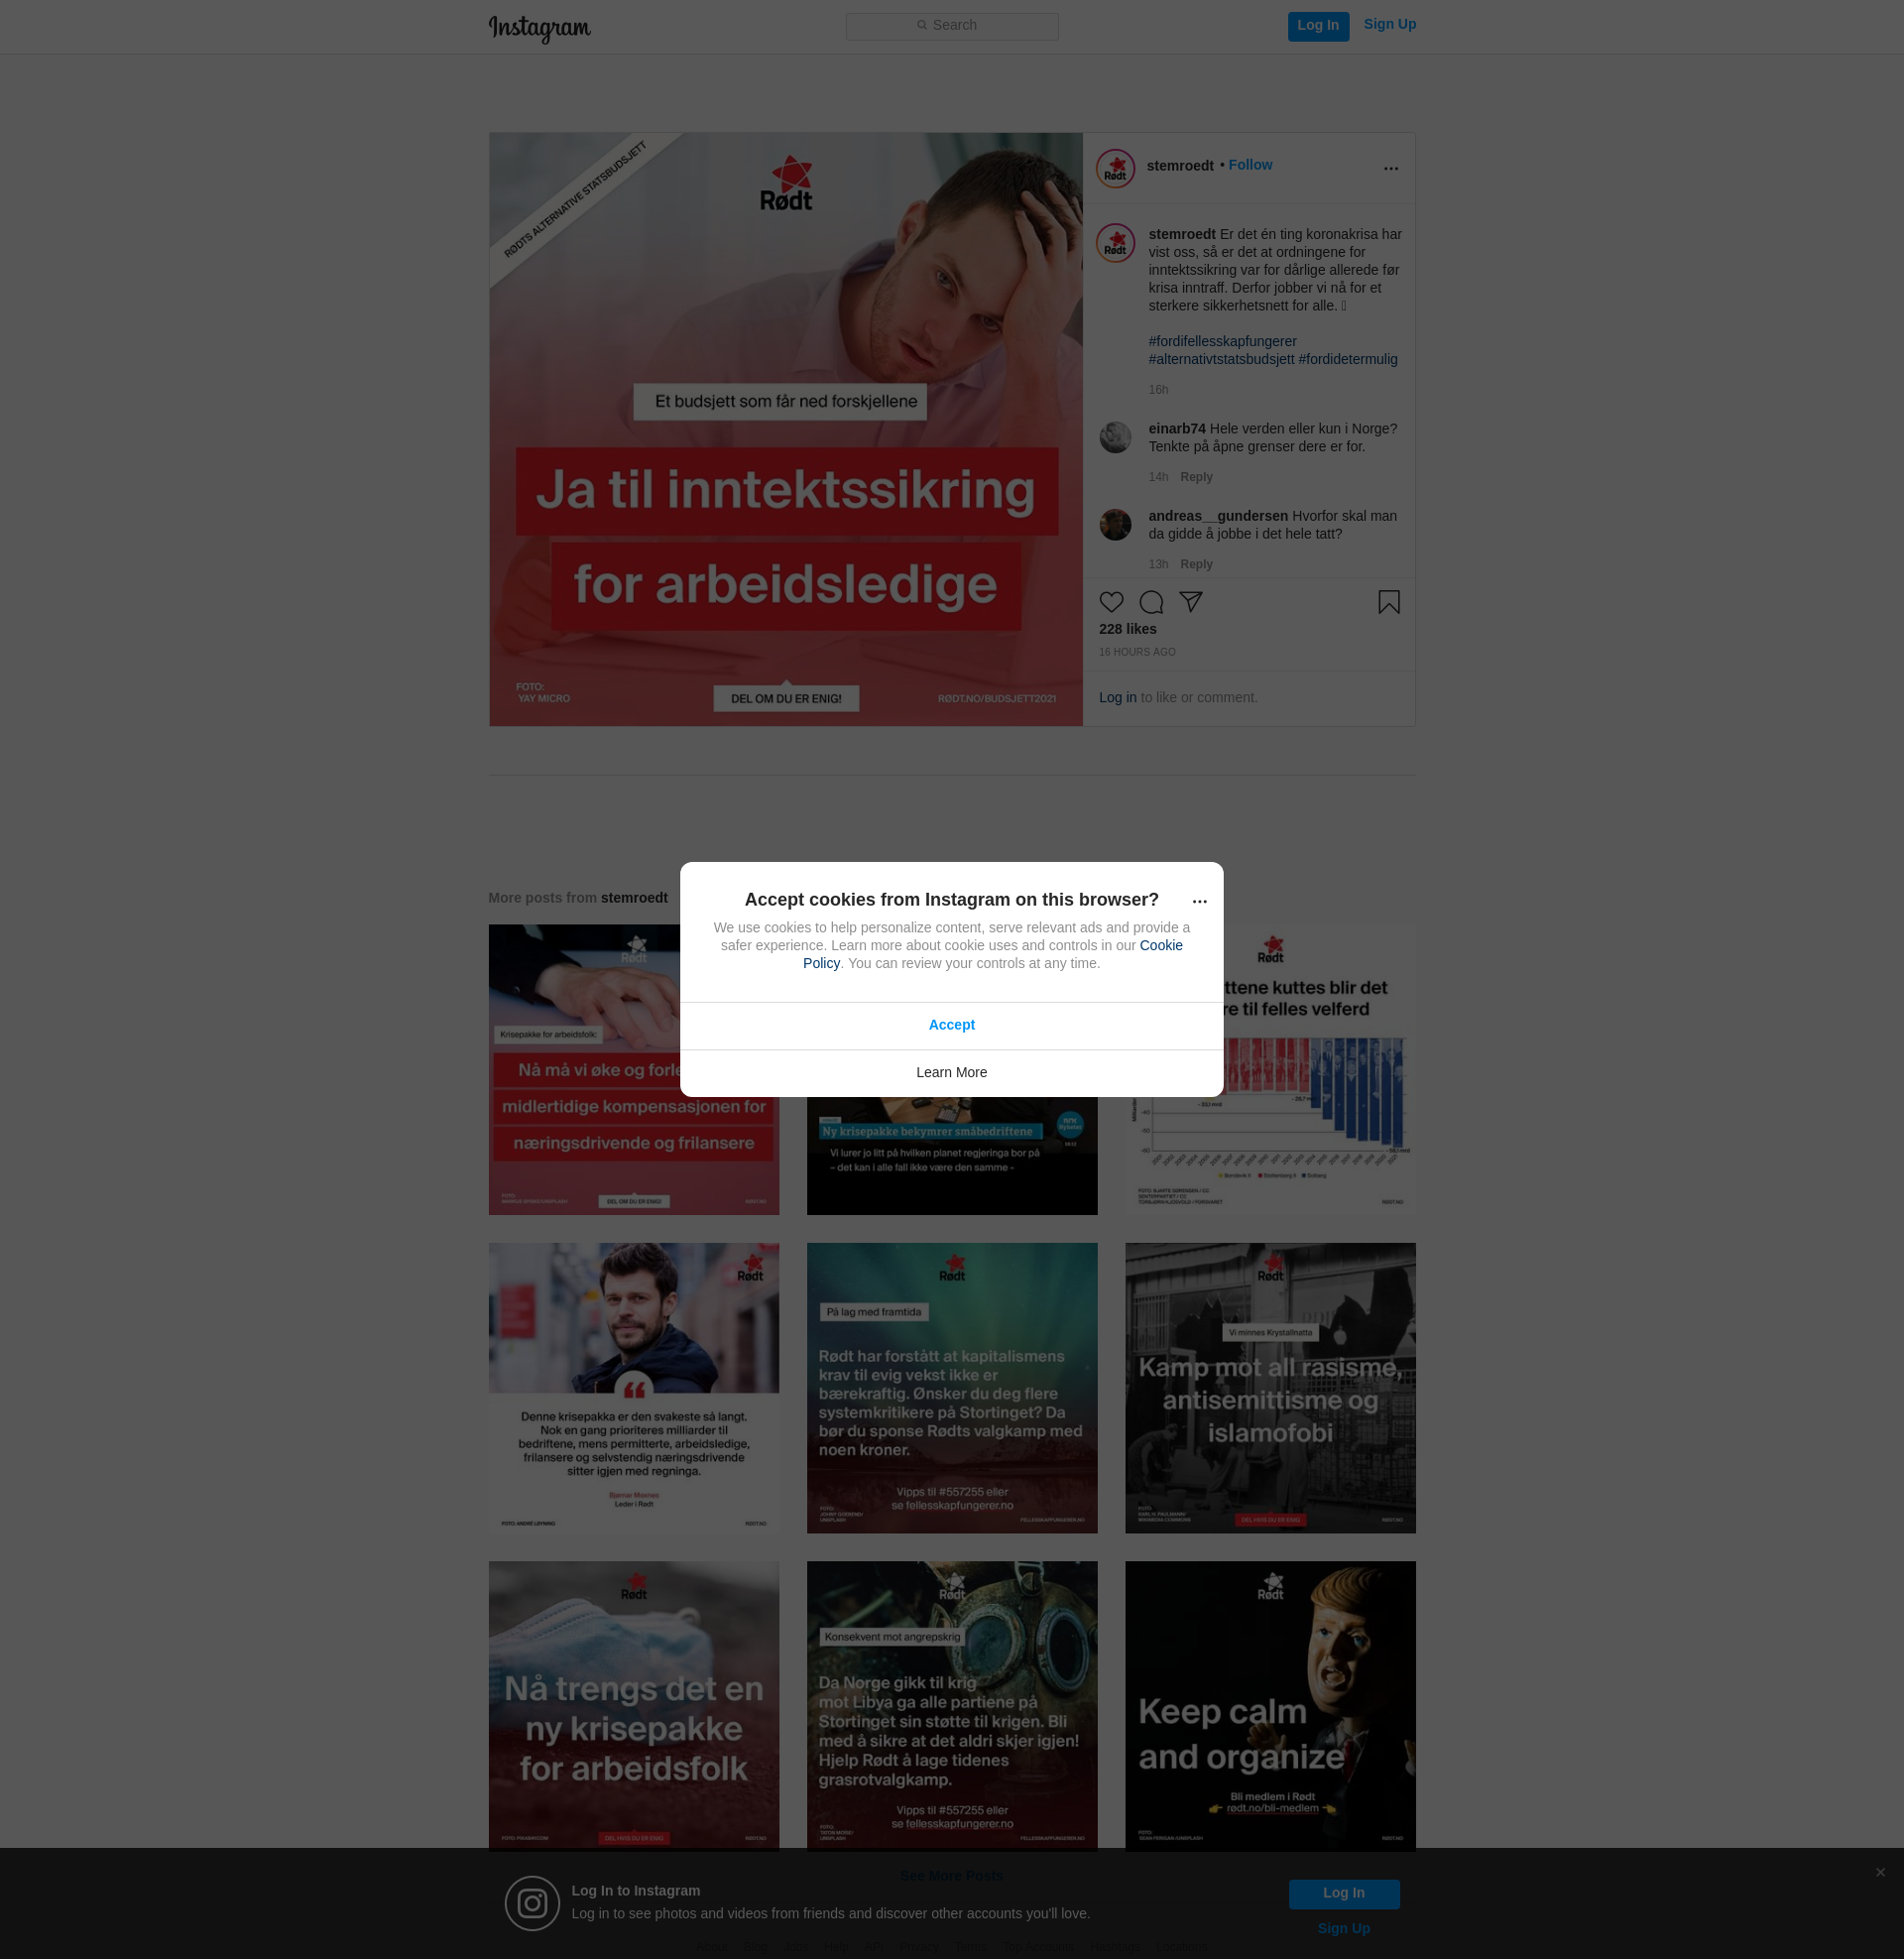Click Learn More in cookie dialog

[951, 1072]
